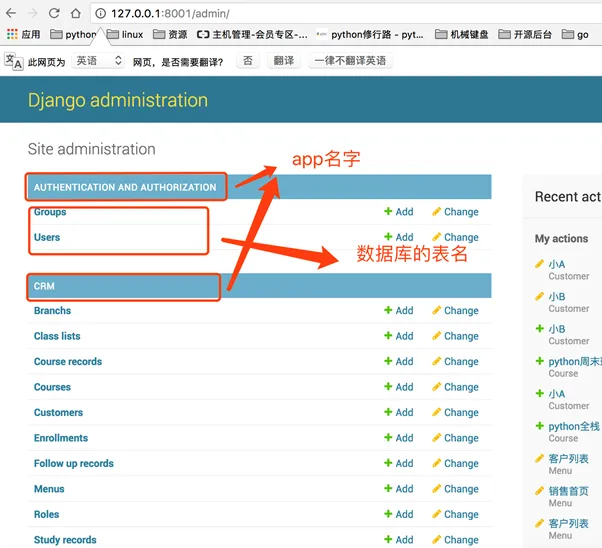Open the Follow up records link
Screen dimensions: 602x548
(x=74, y=463)
